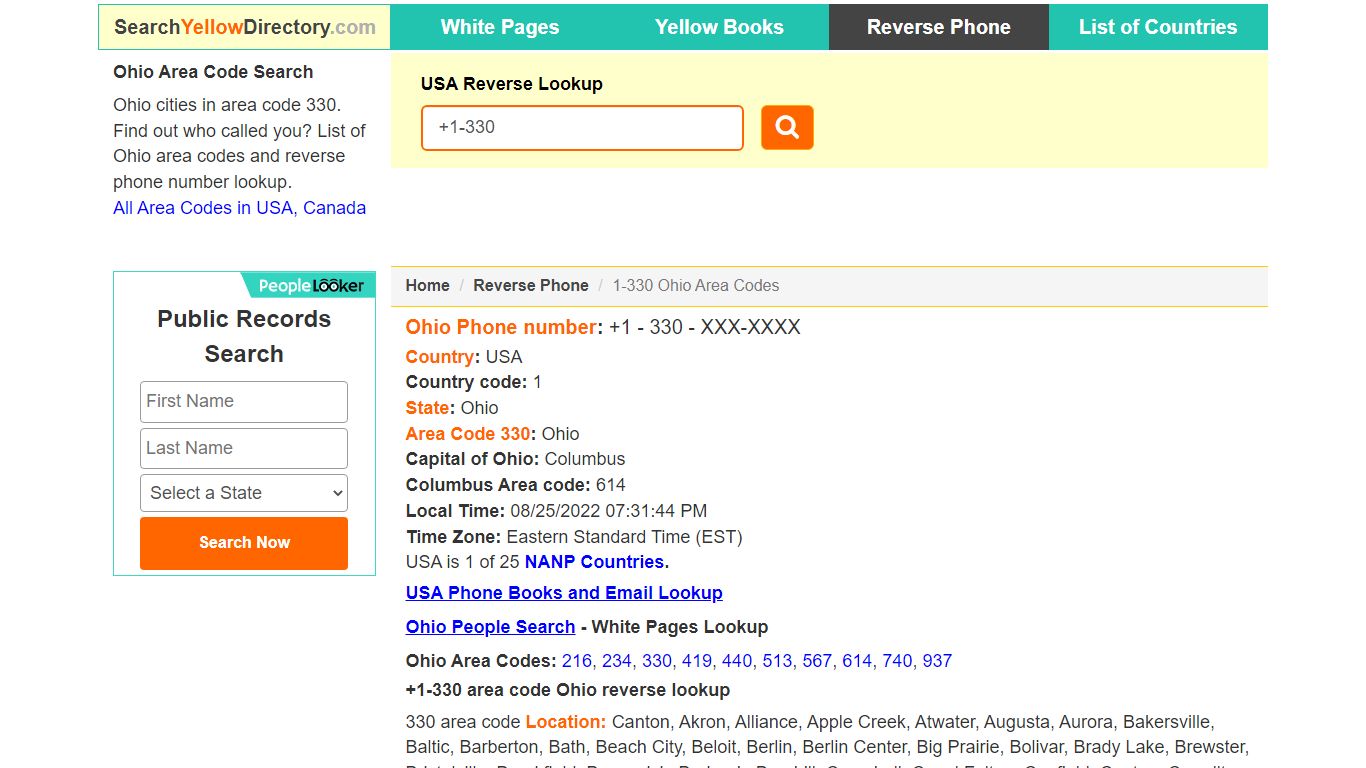
Task: Click the orange search magnifier button
Action: 787,127
